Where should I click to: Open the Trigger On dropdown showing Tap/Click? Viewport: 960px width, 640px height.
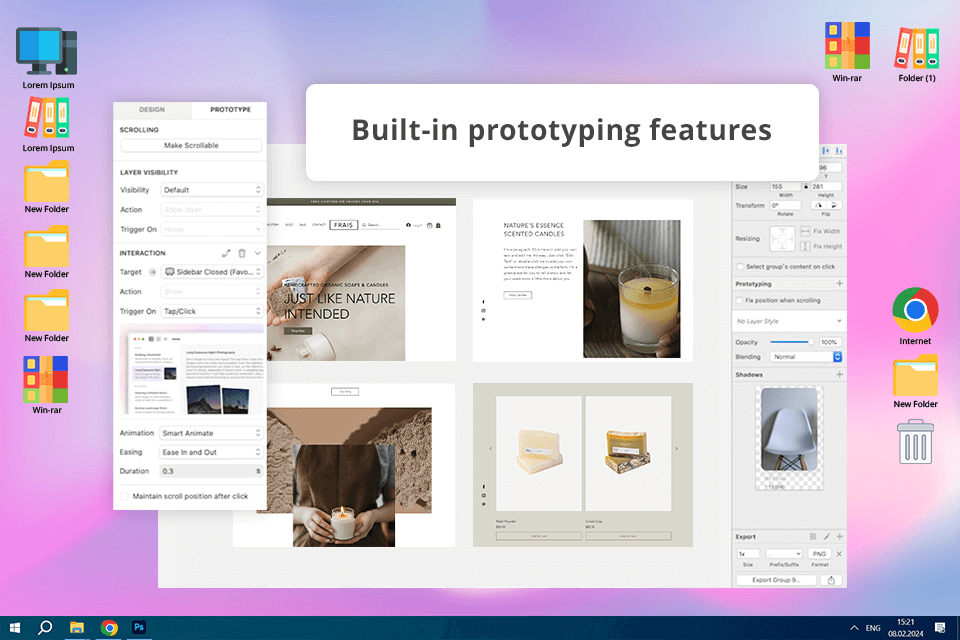coord(212,311)
